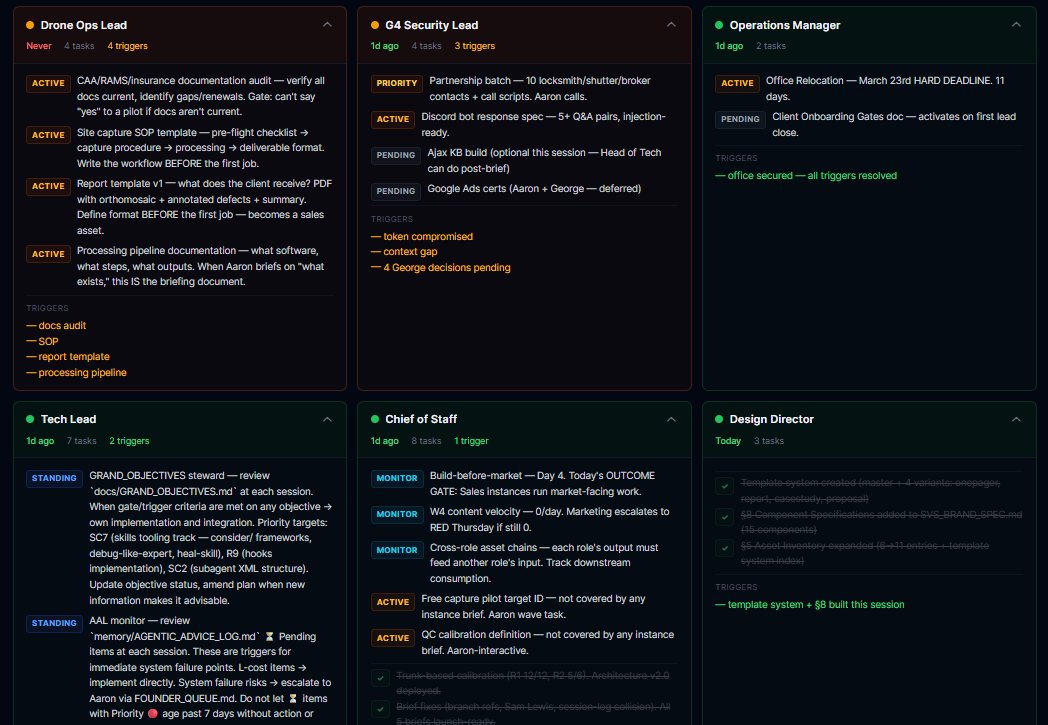Select the 'docs audit' trigger
This screenshot has height=725, width=1048.
(56, 325)
